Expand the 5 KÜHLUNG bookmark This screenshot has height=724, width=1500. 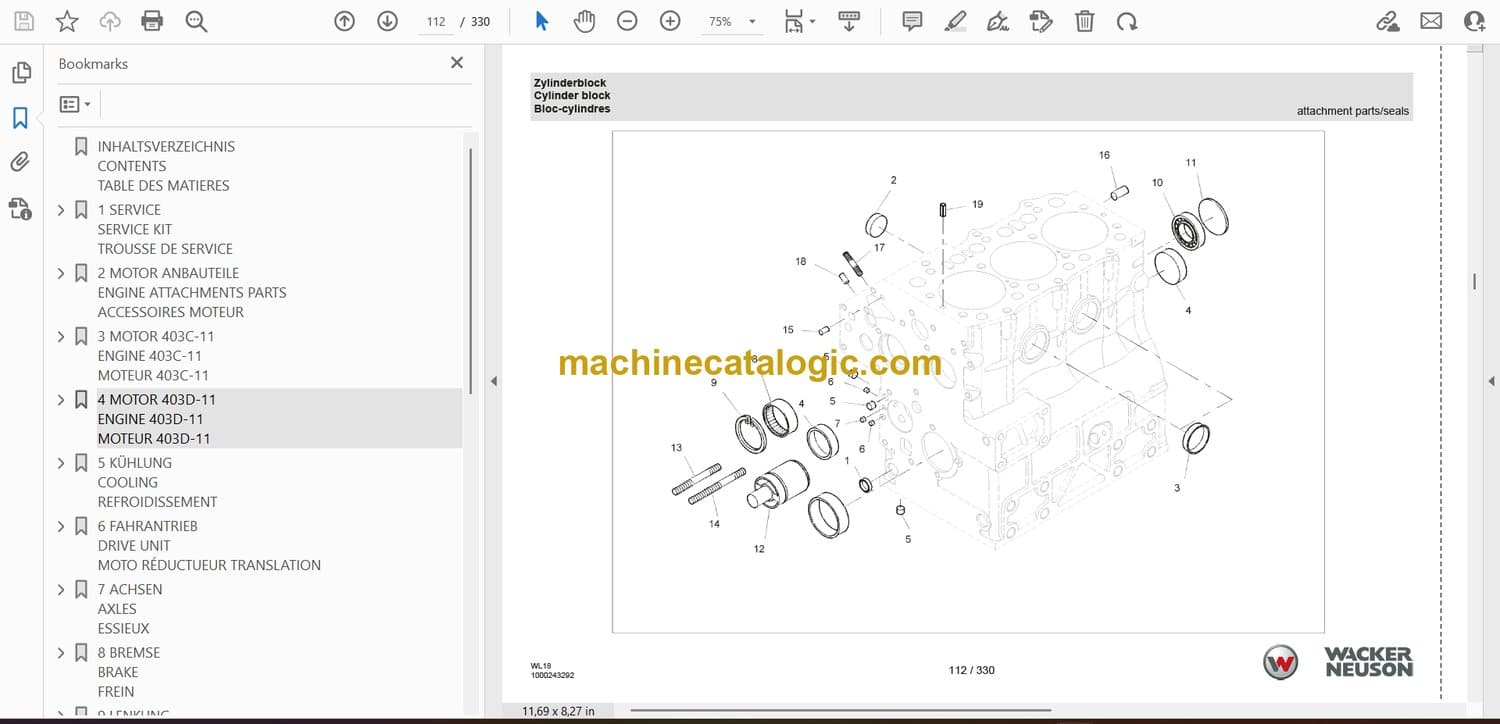coord(61,463)
